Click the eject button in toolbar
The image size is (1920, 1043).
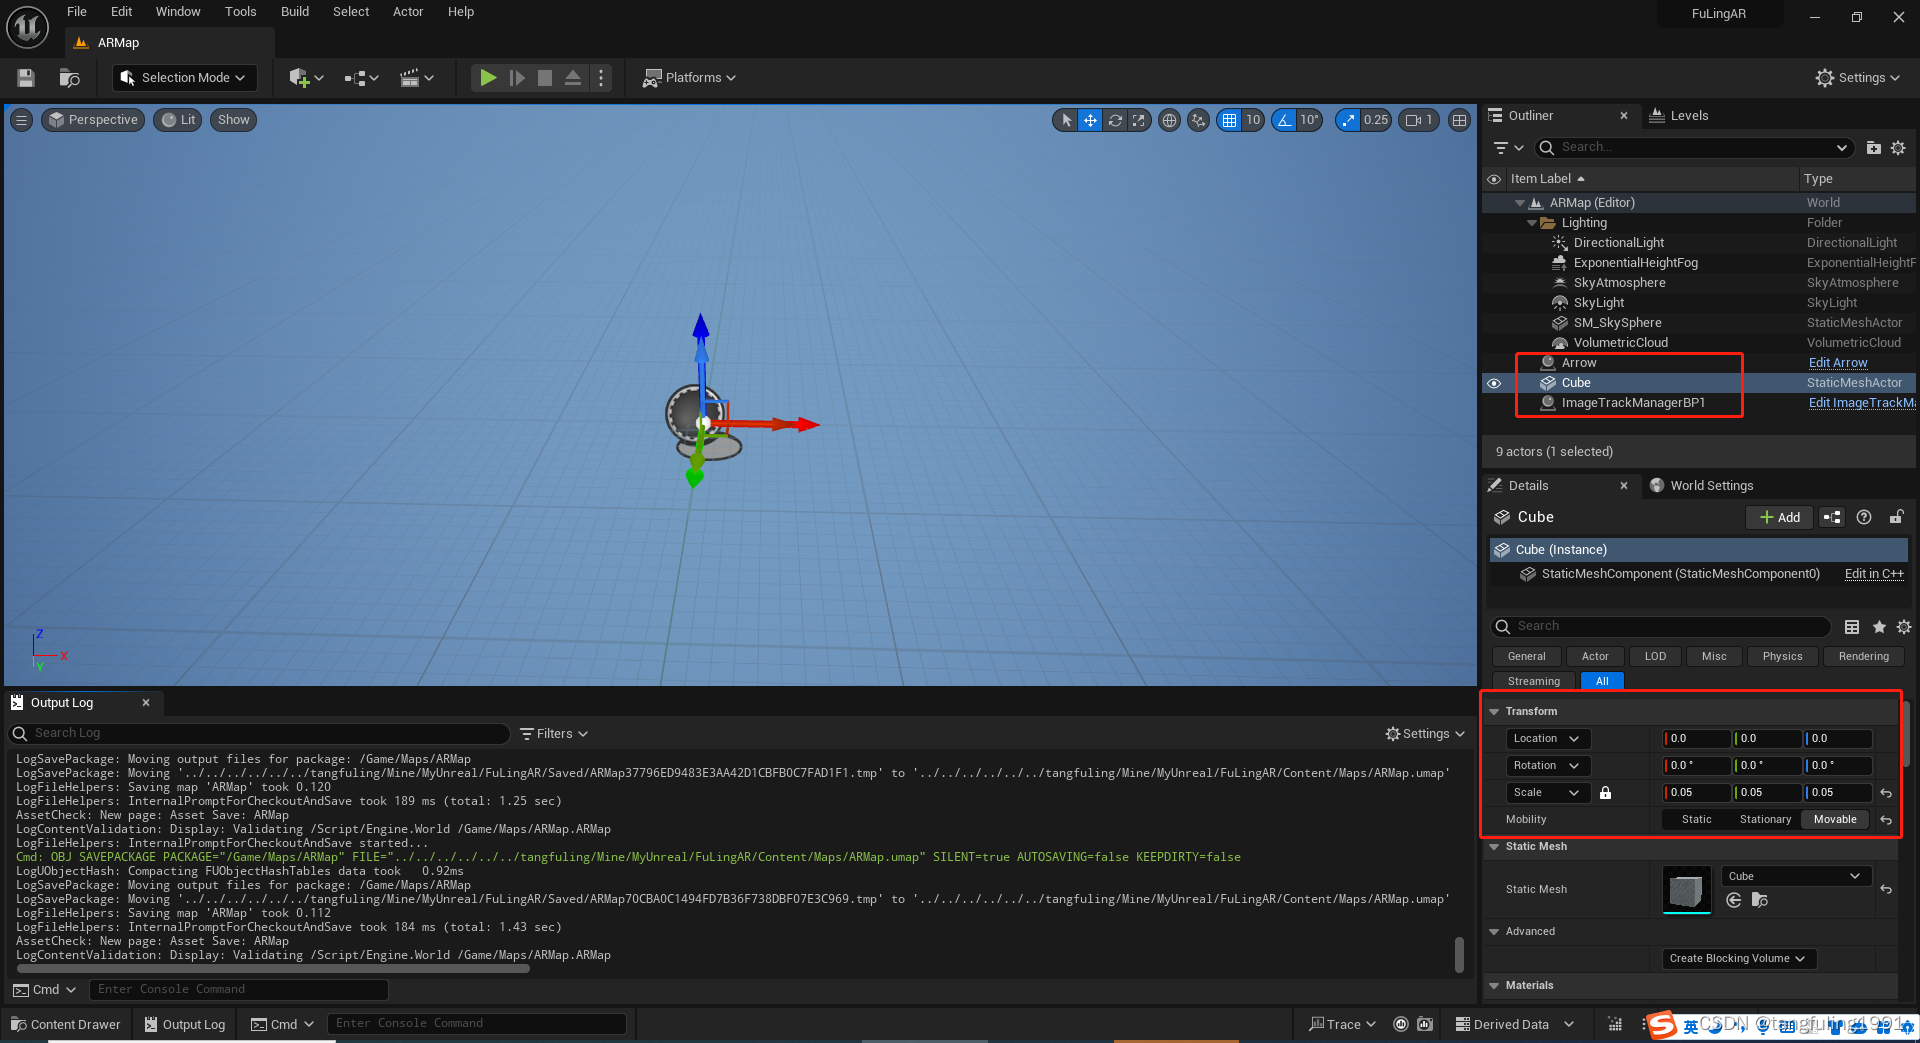pos(573,78)
